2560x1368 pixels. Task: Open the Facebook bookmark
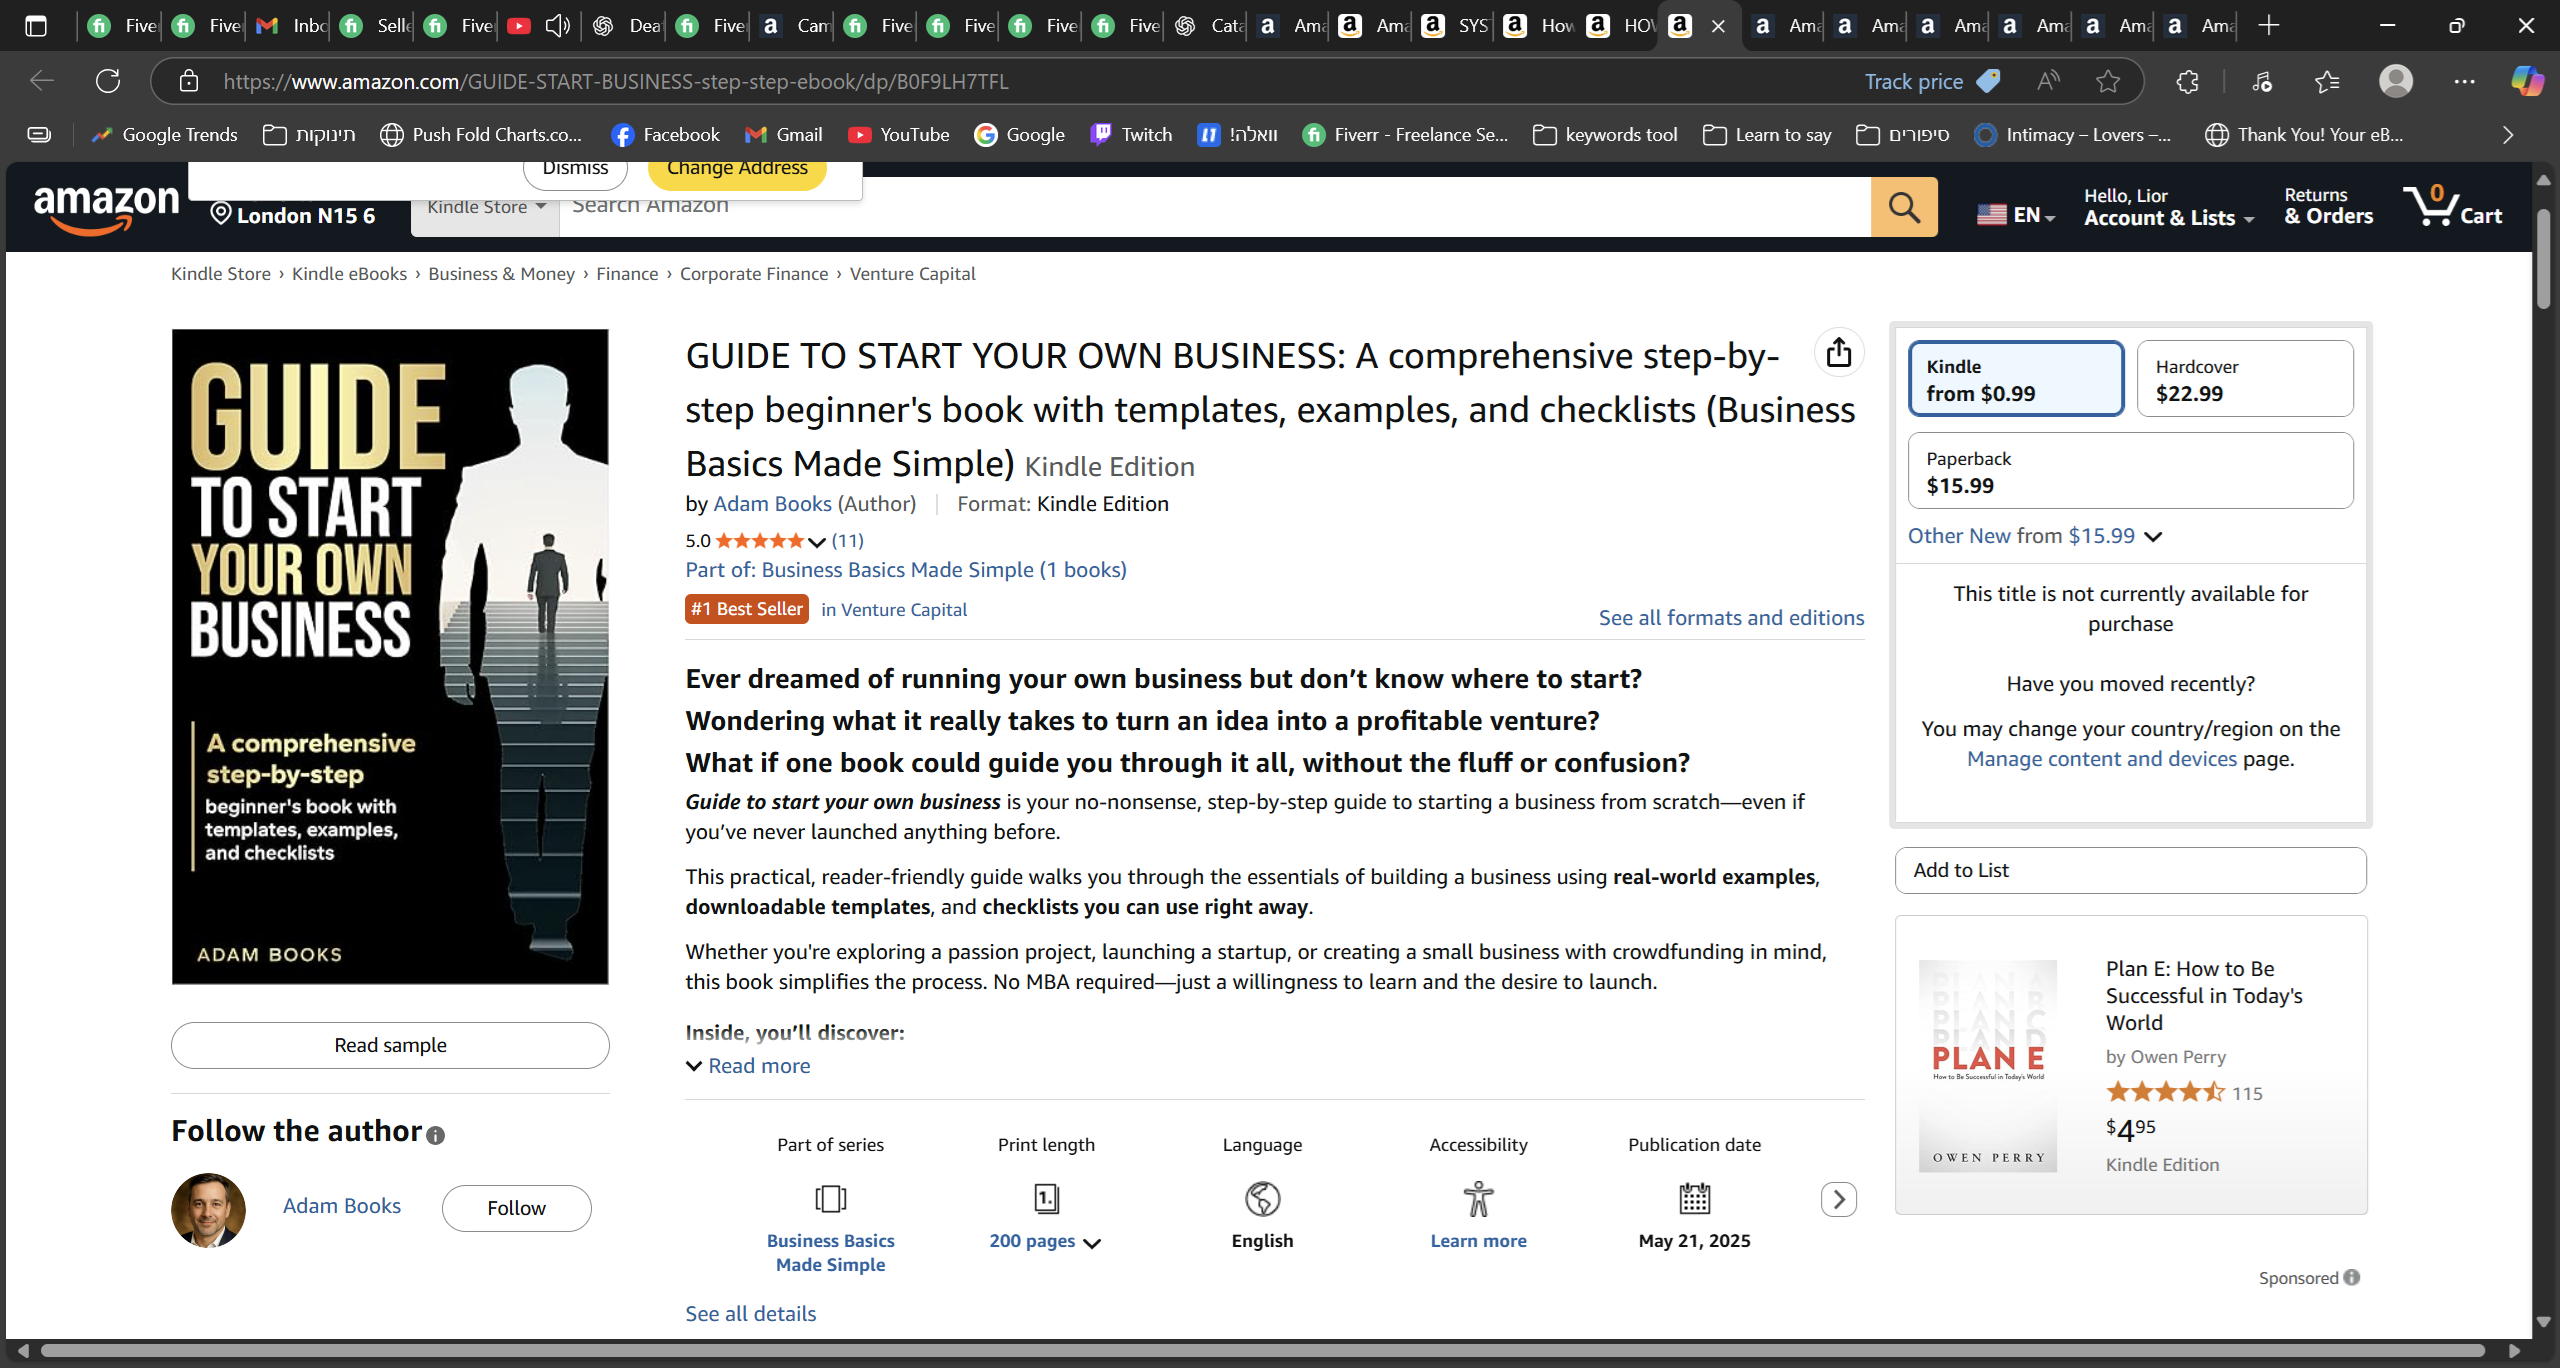pyautogui.click(x=665, y=135)
